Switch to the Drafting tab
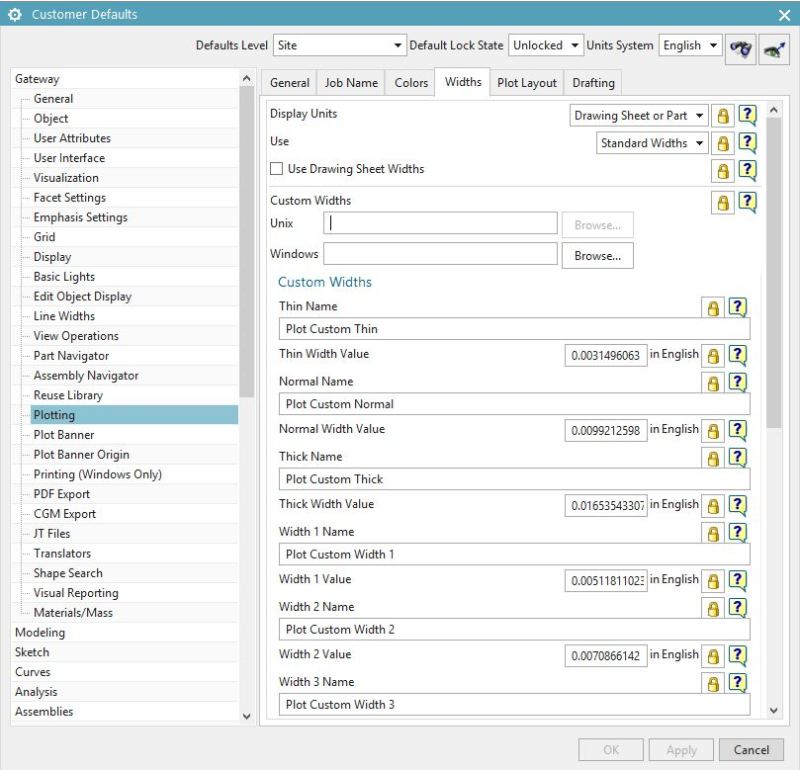Screen dimensions: 800x770 593,83
